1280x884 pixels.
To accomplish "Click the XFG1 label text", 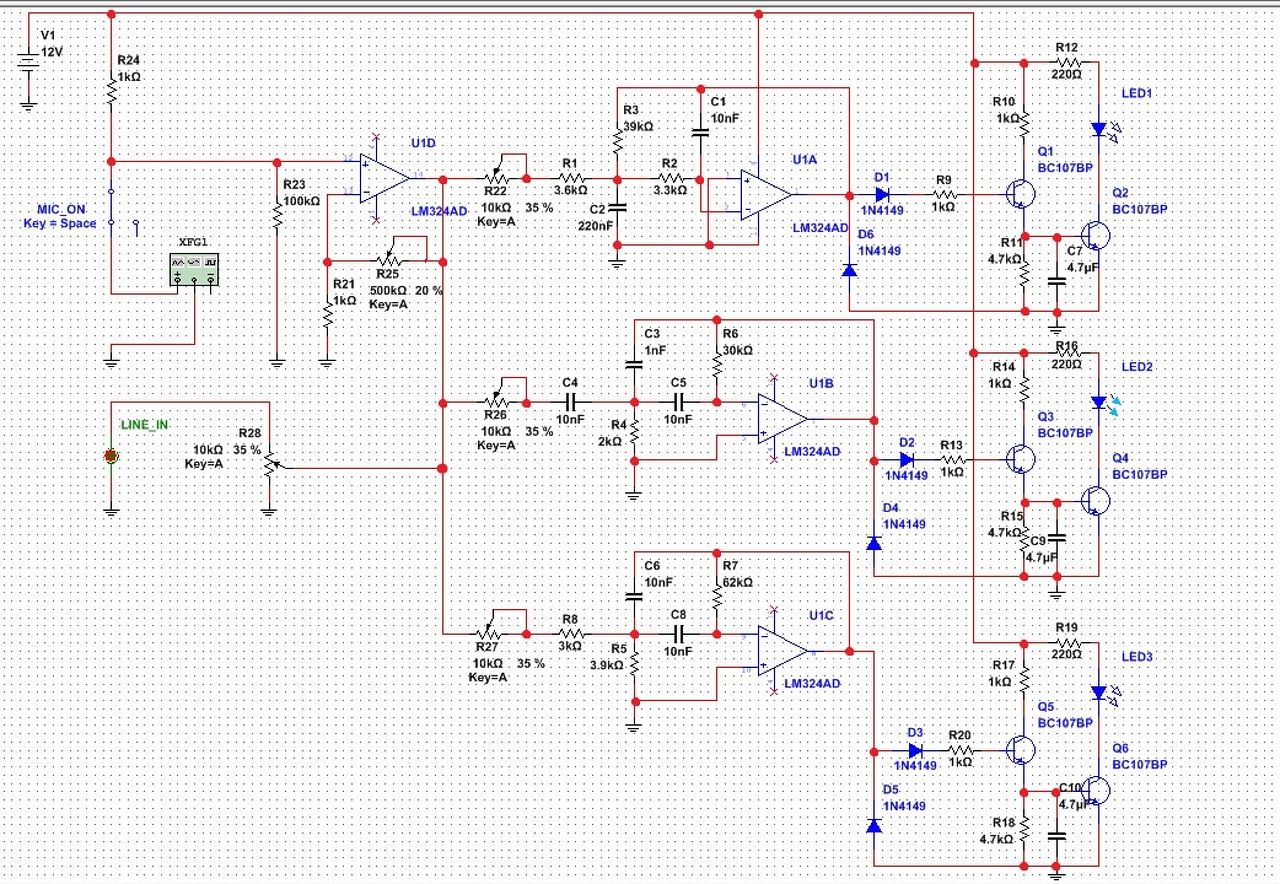I will 192,244.
